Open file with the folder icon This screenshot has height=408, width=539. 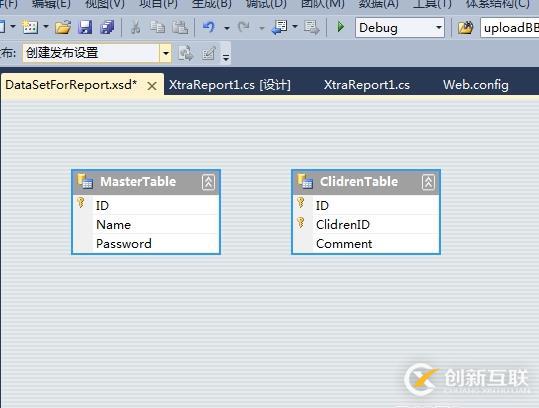63,27
